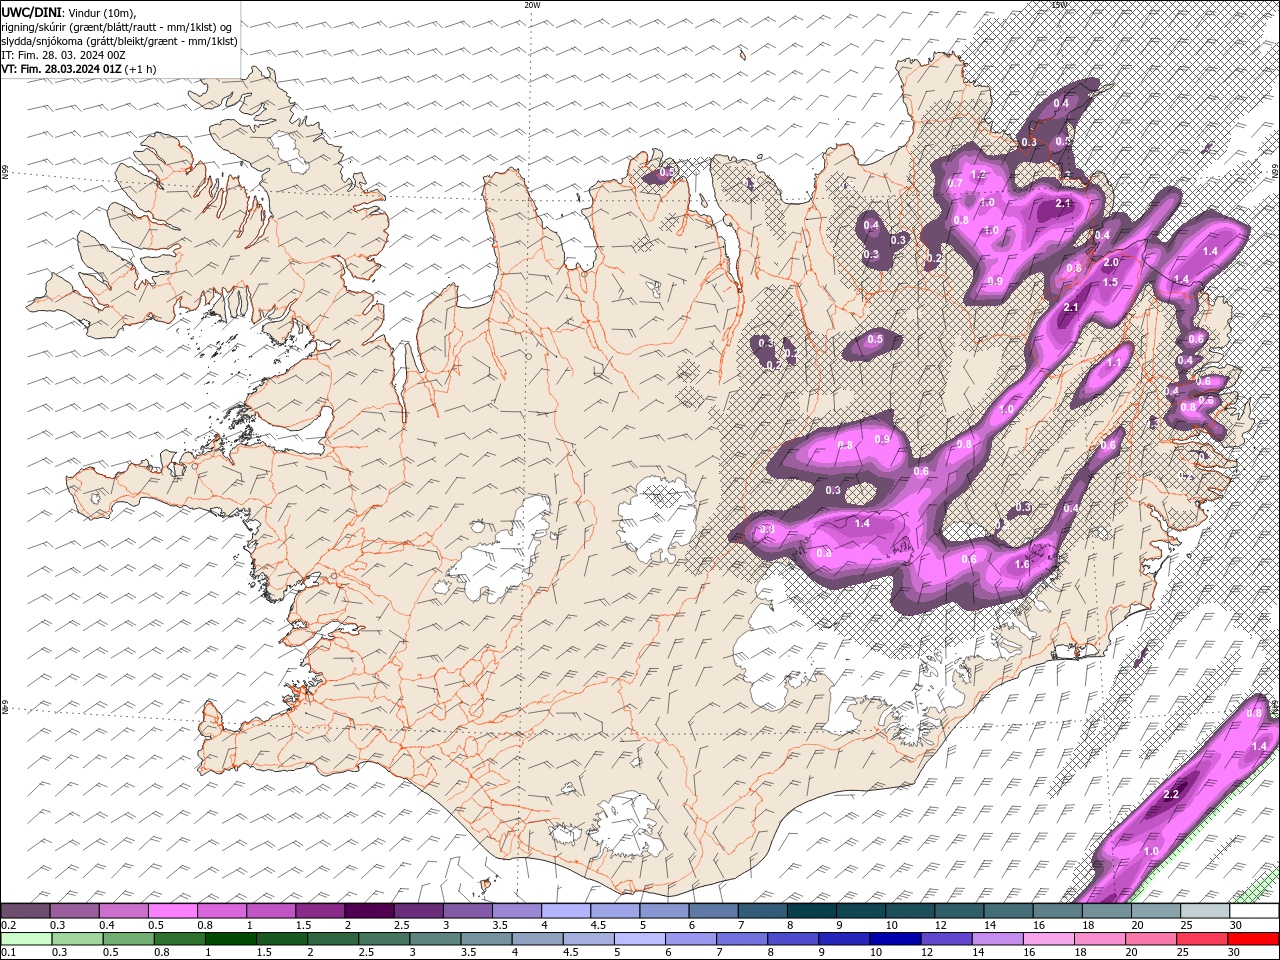This screenshot has width=1280, height=960.
Task: Click the palest green 0.1–0.3 rain scale swatch
Action: pyautogui.click(x=26, y=939)
